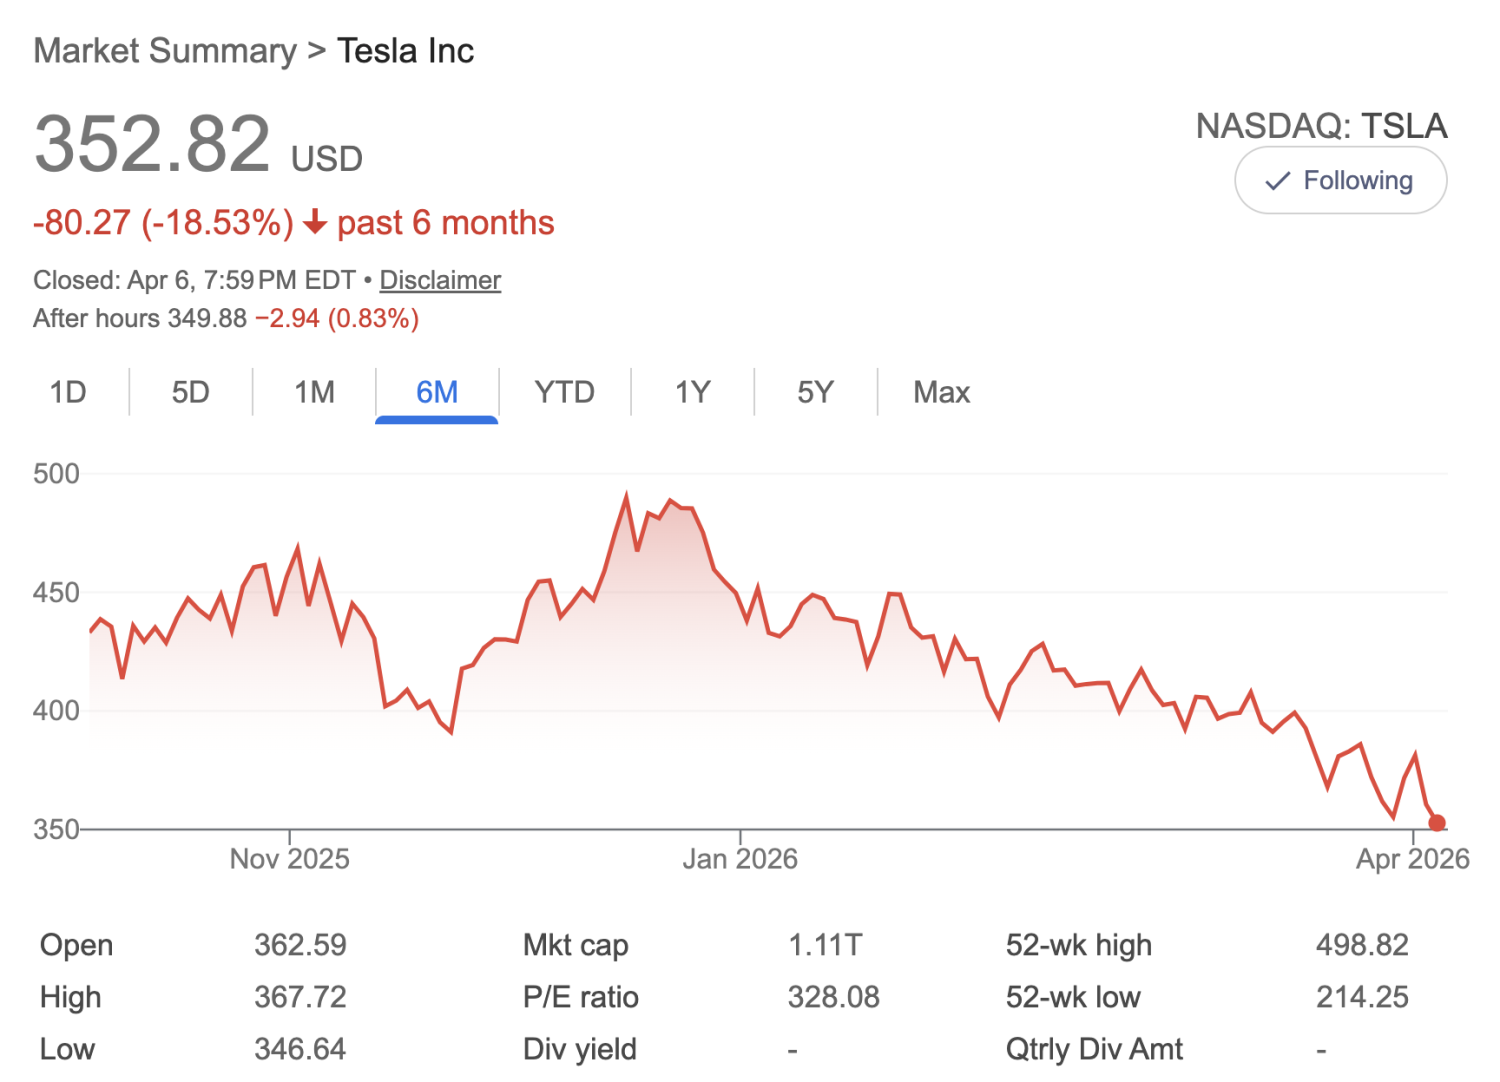
Task: Select the 6M chart period
Action: [436, 392]
